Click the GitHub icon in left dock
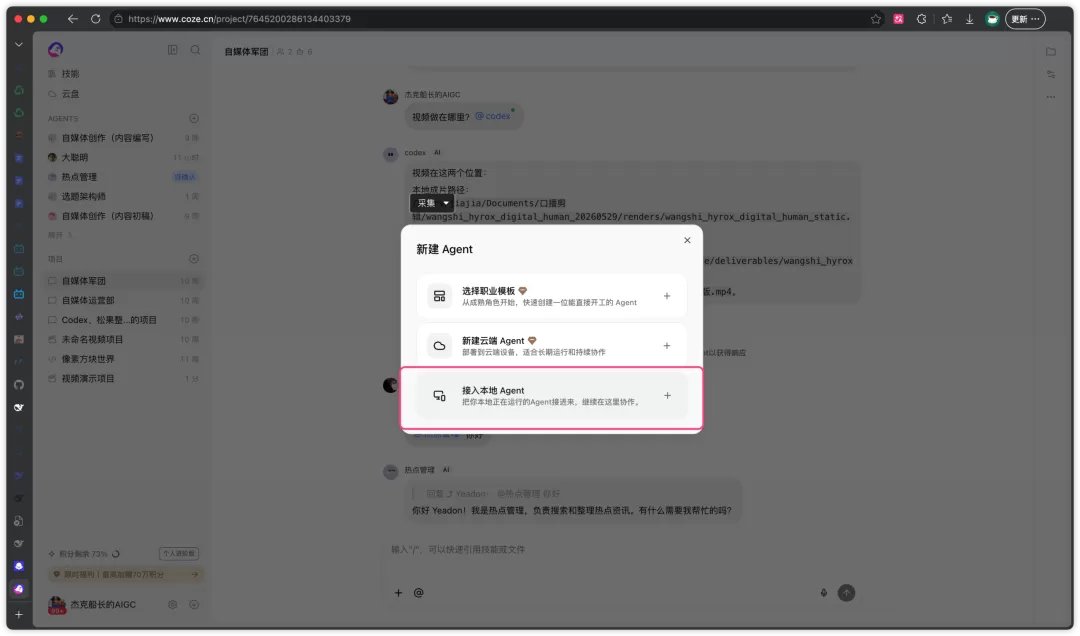 click(x=19, y=385)
